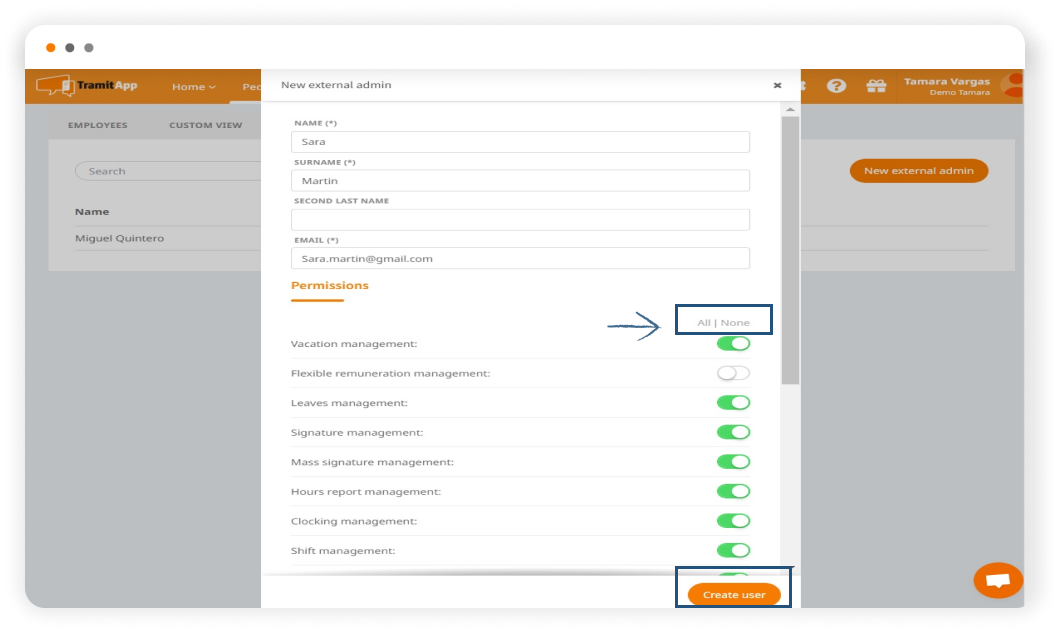The image size is (1061, 633).
Task: Click the gift icon in header
Action: click(876, 86)
